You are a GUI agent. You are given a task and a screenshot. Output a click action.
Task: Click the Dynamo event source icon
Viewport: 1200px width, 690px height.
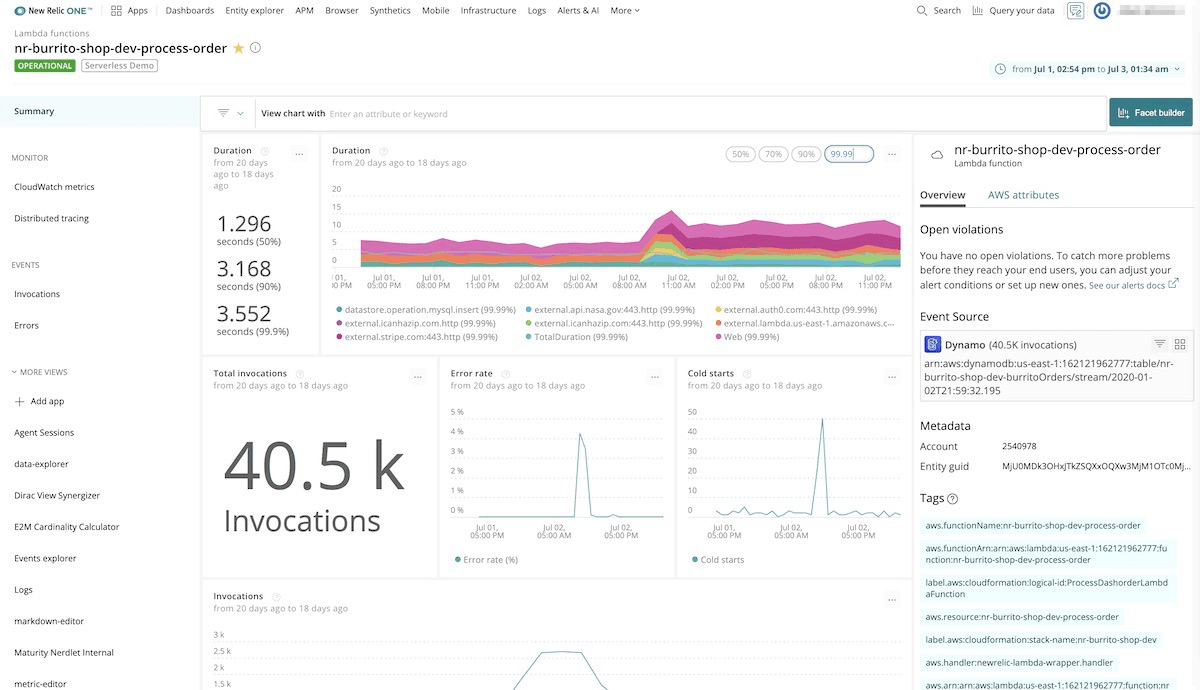(934, 344)
